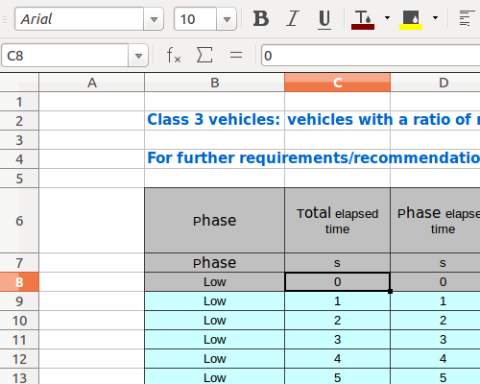The image size is (480, 384).
Task: Select 'Low' cell in row 12
Action: pyautogui.click(x=215, y=359)
